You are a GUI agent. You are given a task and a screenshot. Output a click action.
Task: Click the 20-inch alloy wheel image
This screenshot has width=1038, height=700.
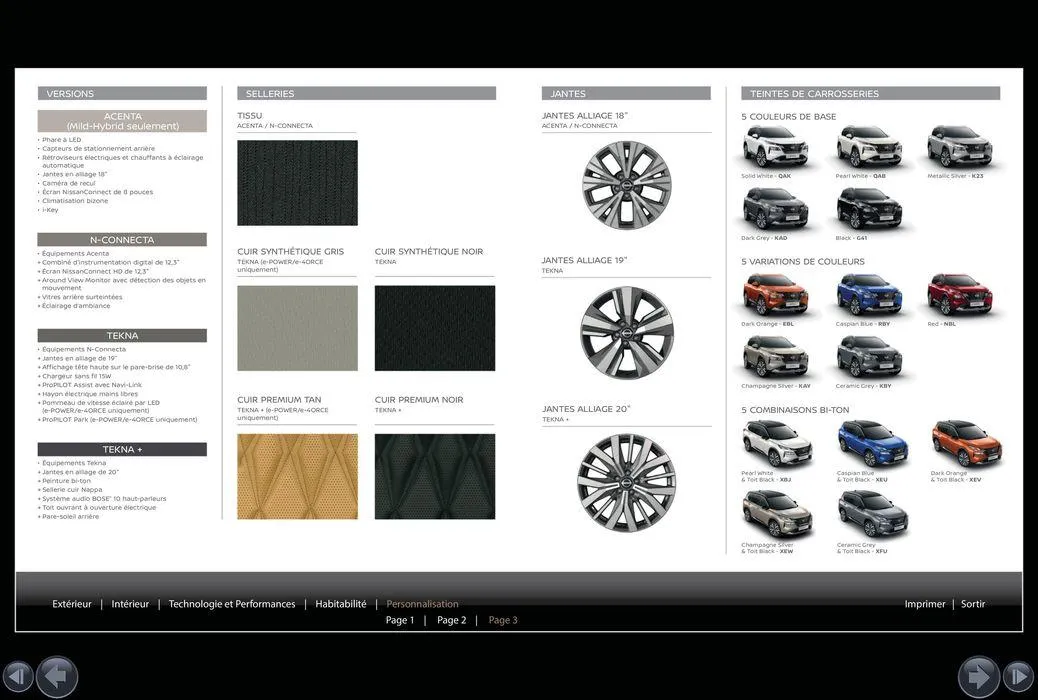point(627,482)
